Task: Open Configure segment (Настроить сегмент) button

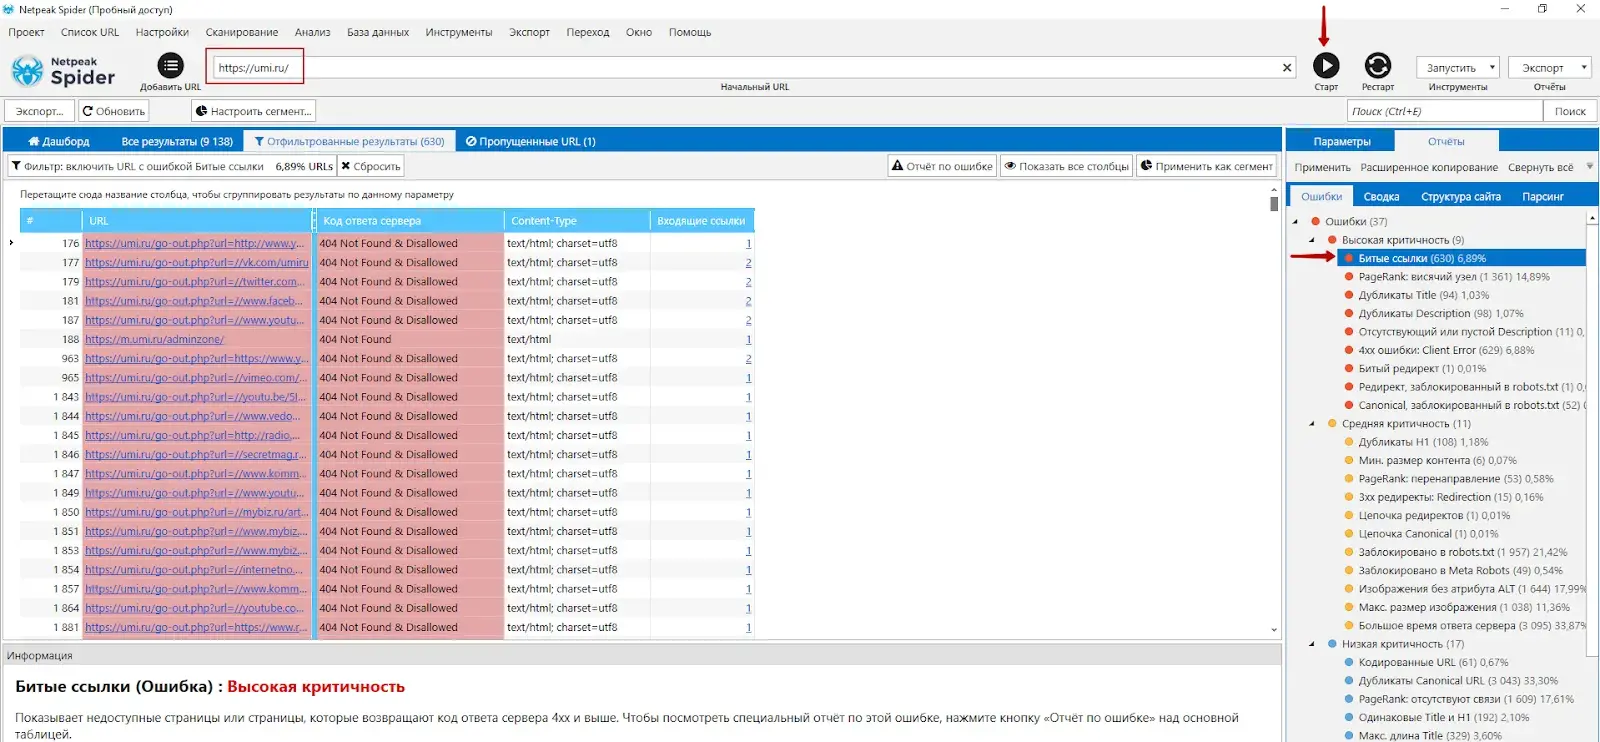Action: tap(254, 111)
